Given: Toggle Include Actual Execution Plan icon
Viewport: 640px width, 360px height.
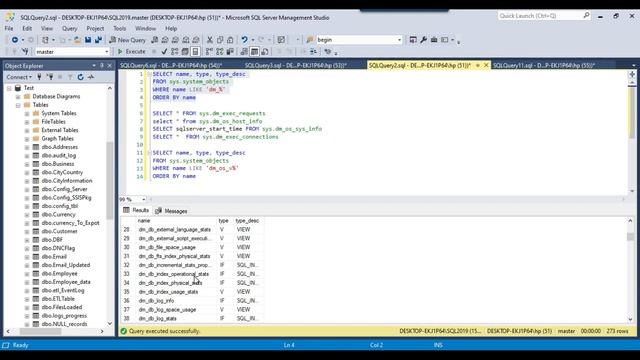Looking at the screenshot, I should (209, 51).
